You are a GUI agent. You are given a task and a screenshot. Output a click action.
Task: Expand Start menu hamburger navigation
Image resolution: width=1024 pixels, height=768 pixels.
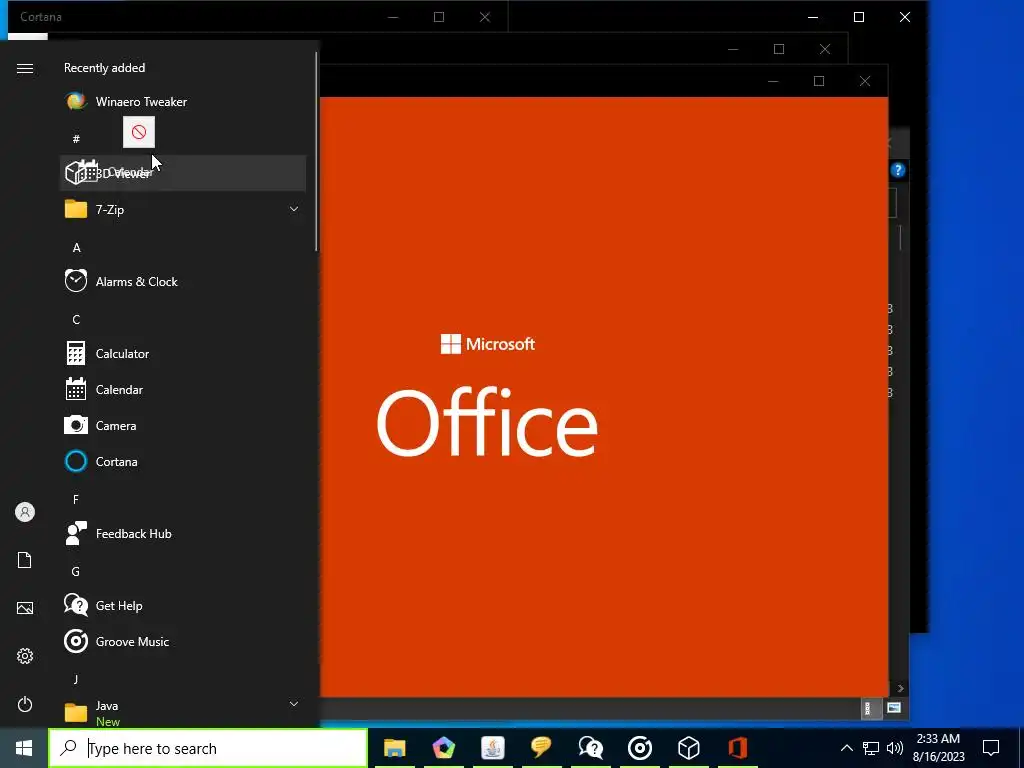[25, 68]
